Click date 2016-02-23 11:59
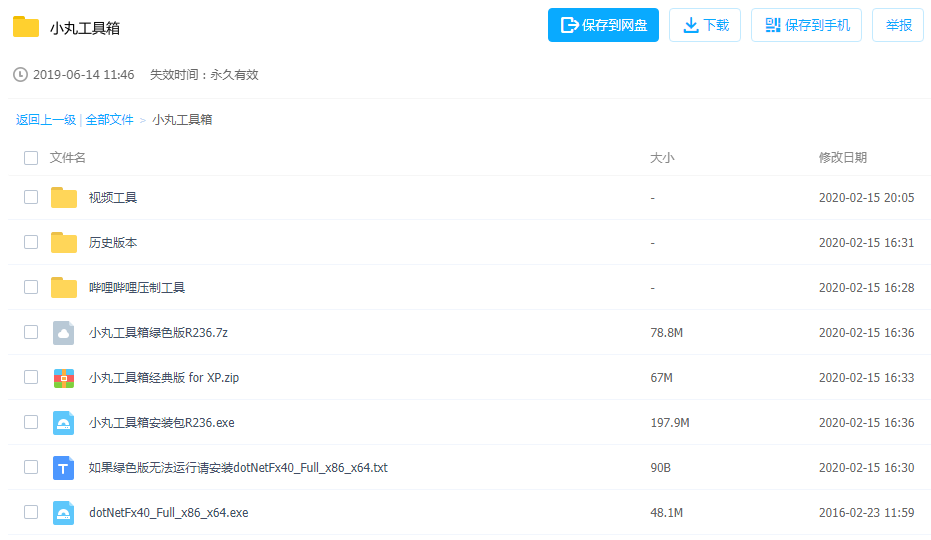Viewport: 931px width, 540px height. pos(866,513)
